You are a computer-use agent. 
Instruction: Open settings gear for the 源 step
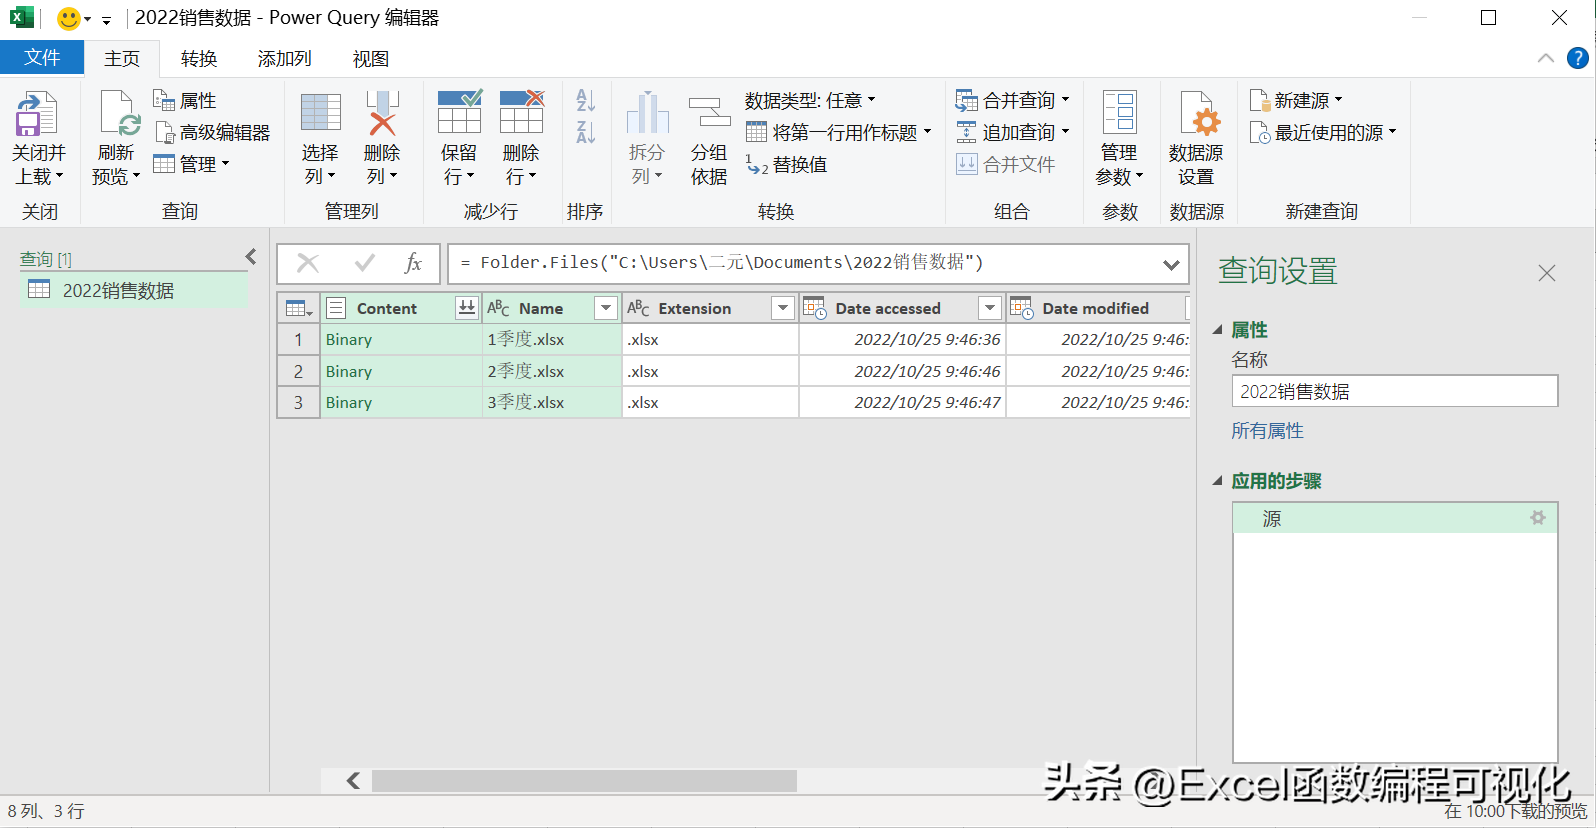(x=1538, y=518)
